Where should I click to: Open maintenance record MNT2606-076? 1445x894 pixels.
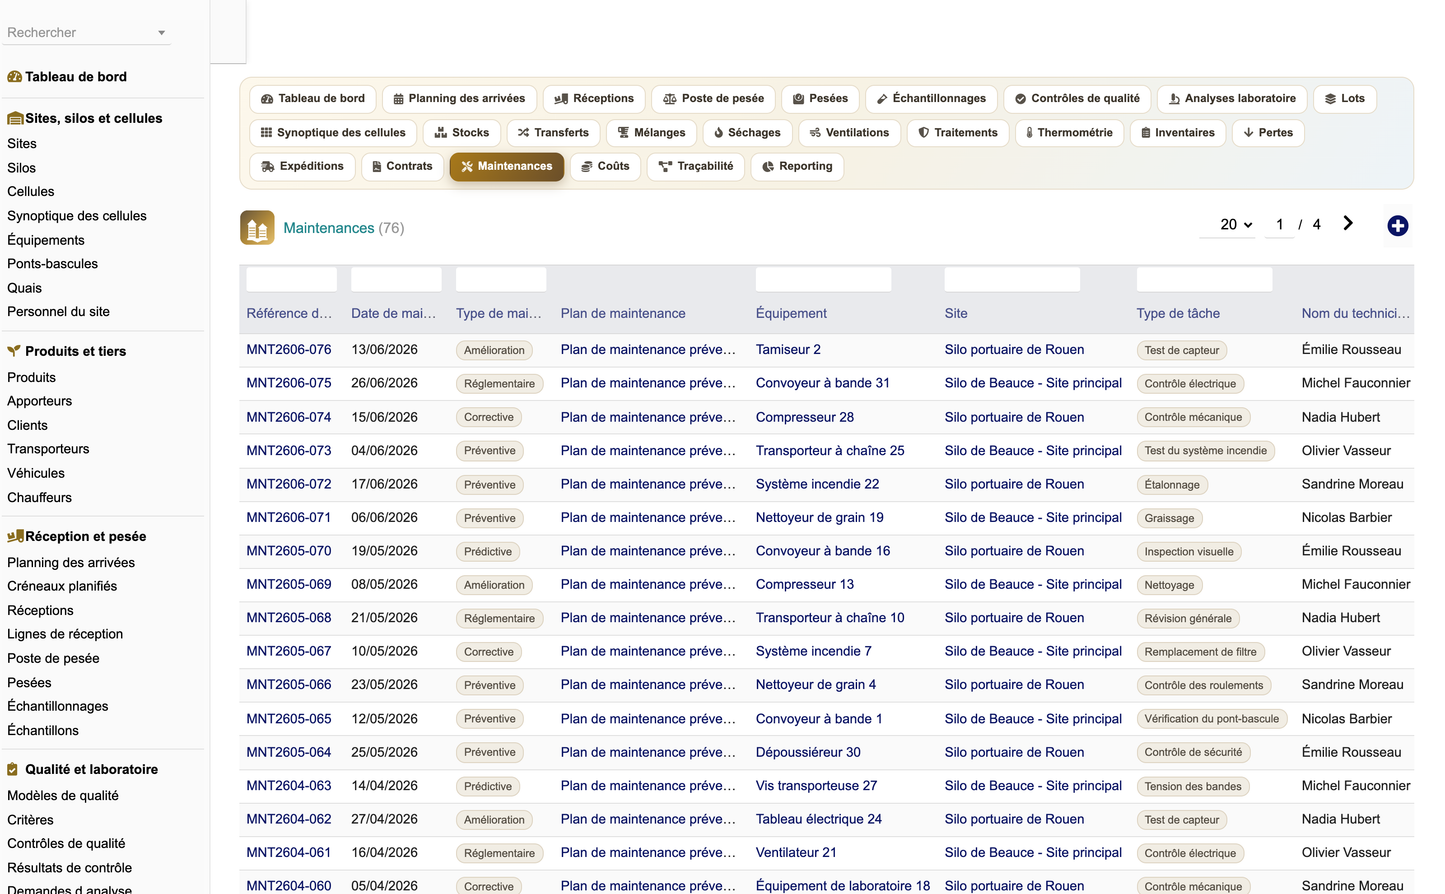289,349
